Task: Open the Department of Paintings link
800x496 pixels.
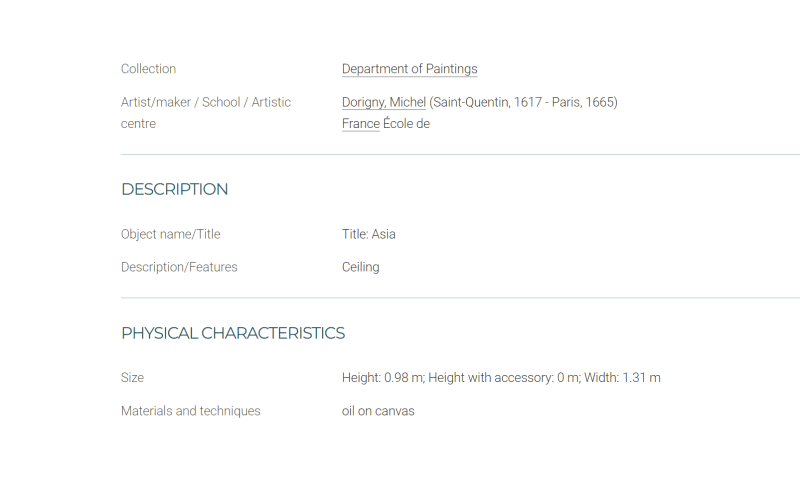Action: click(409, 69)
